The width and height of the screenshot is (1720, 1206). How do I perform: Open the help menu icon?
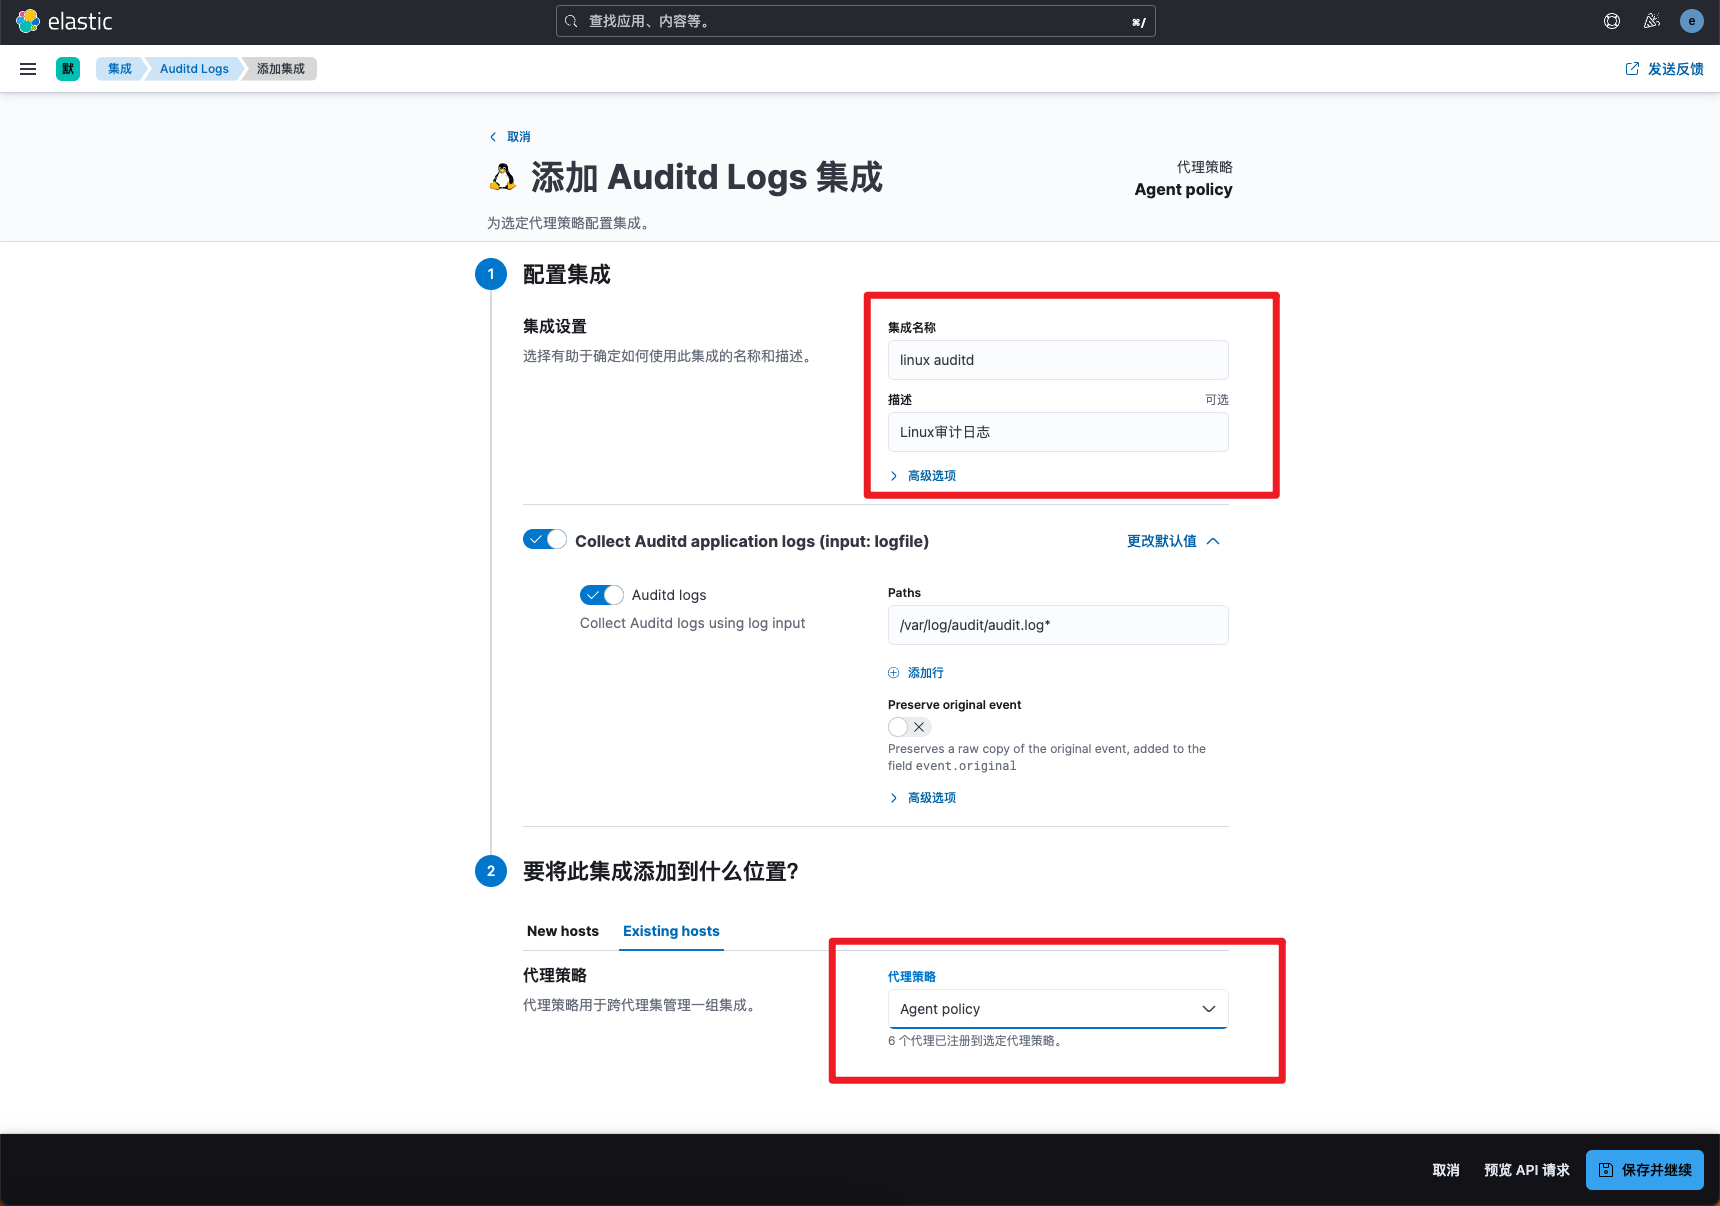click(x=1612, y=21)
